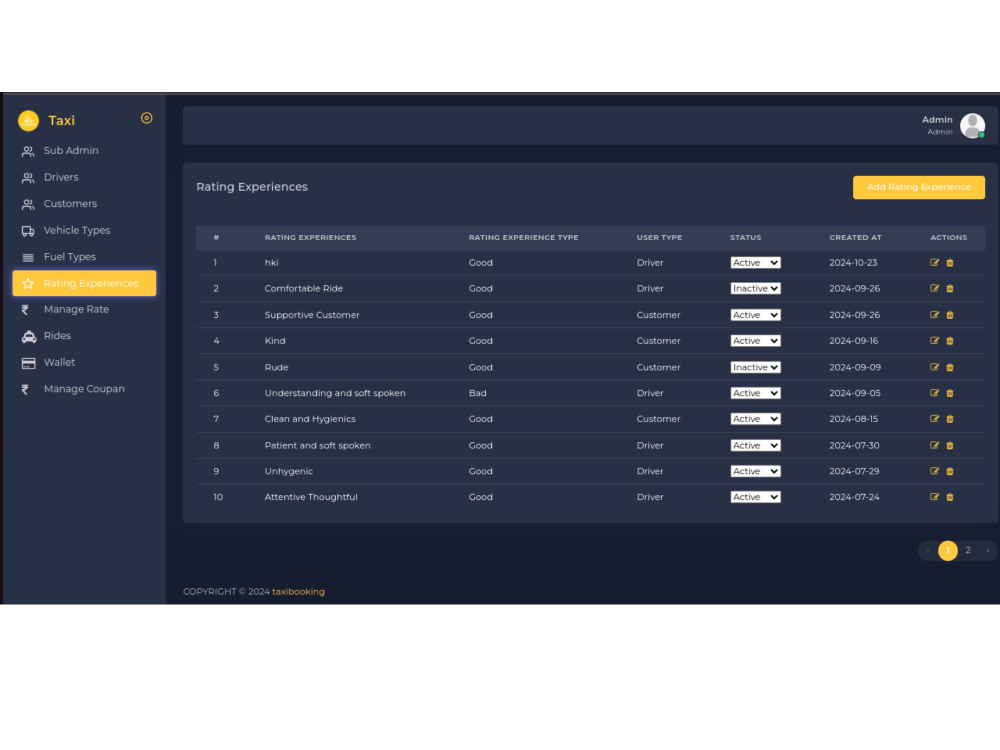
Task: Edit the Supportive Customer row
Action: tap(934, 315)
